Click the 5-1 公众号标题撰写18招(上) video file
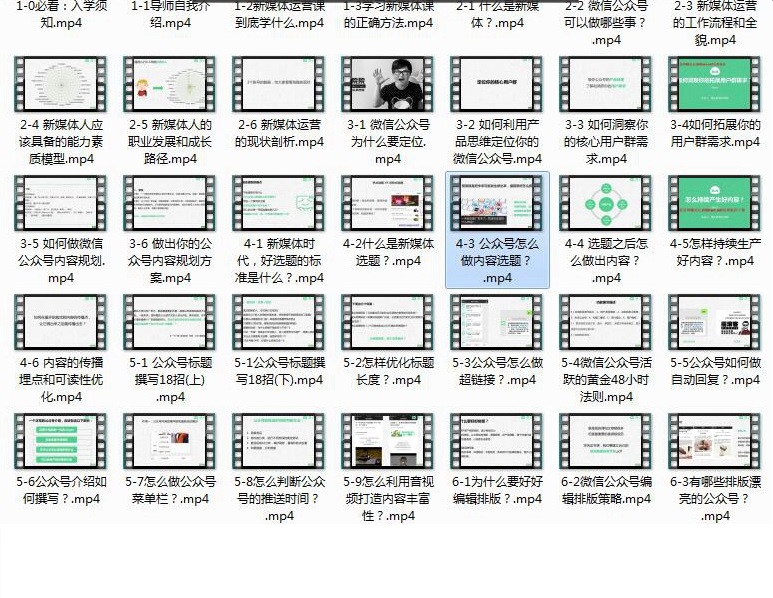Image resolution: width=773 pixels, height=598 pixels. point(170,323)
